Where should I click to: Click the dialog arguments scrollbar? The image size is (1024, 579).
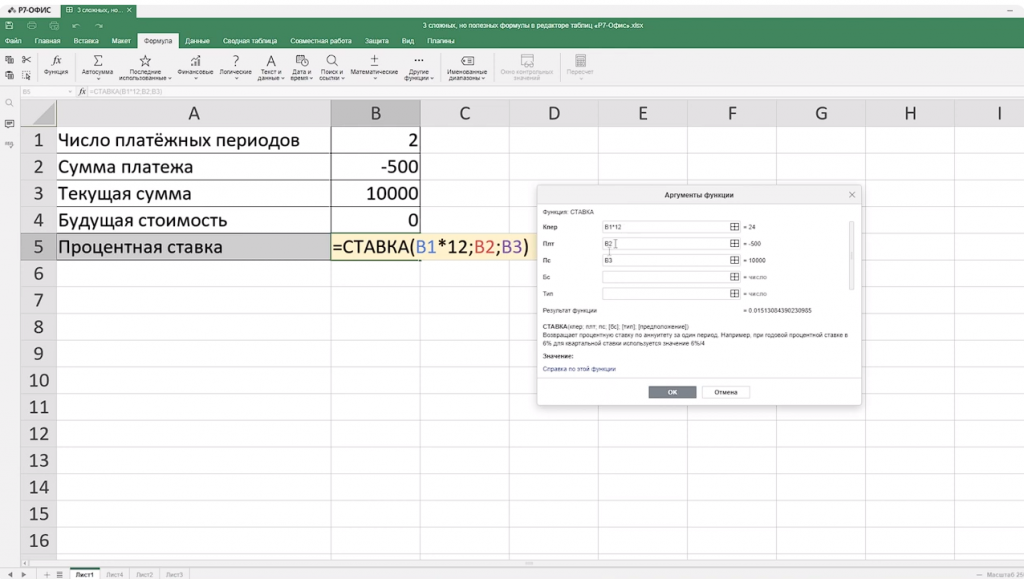851,255
